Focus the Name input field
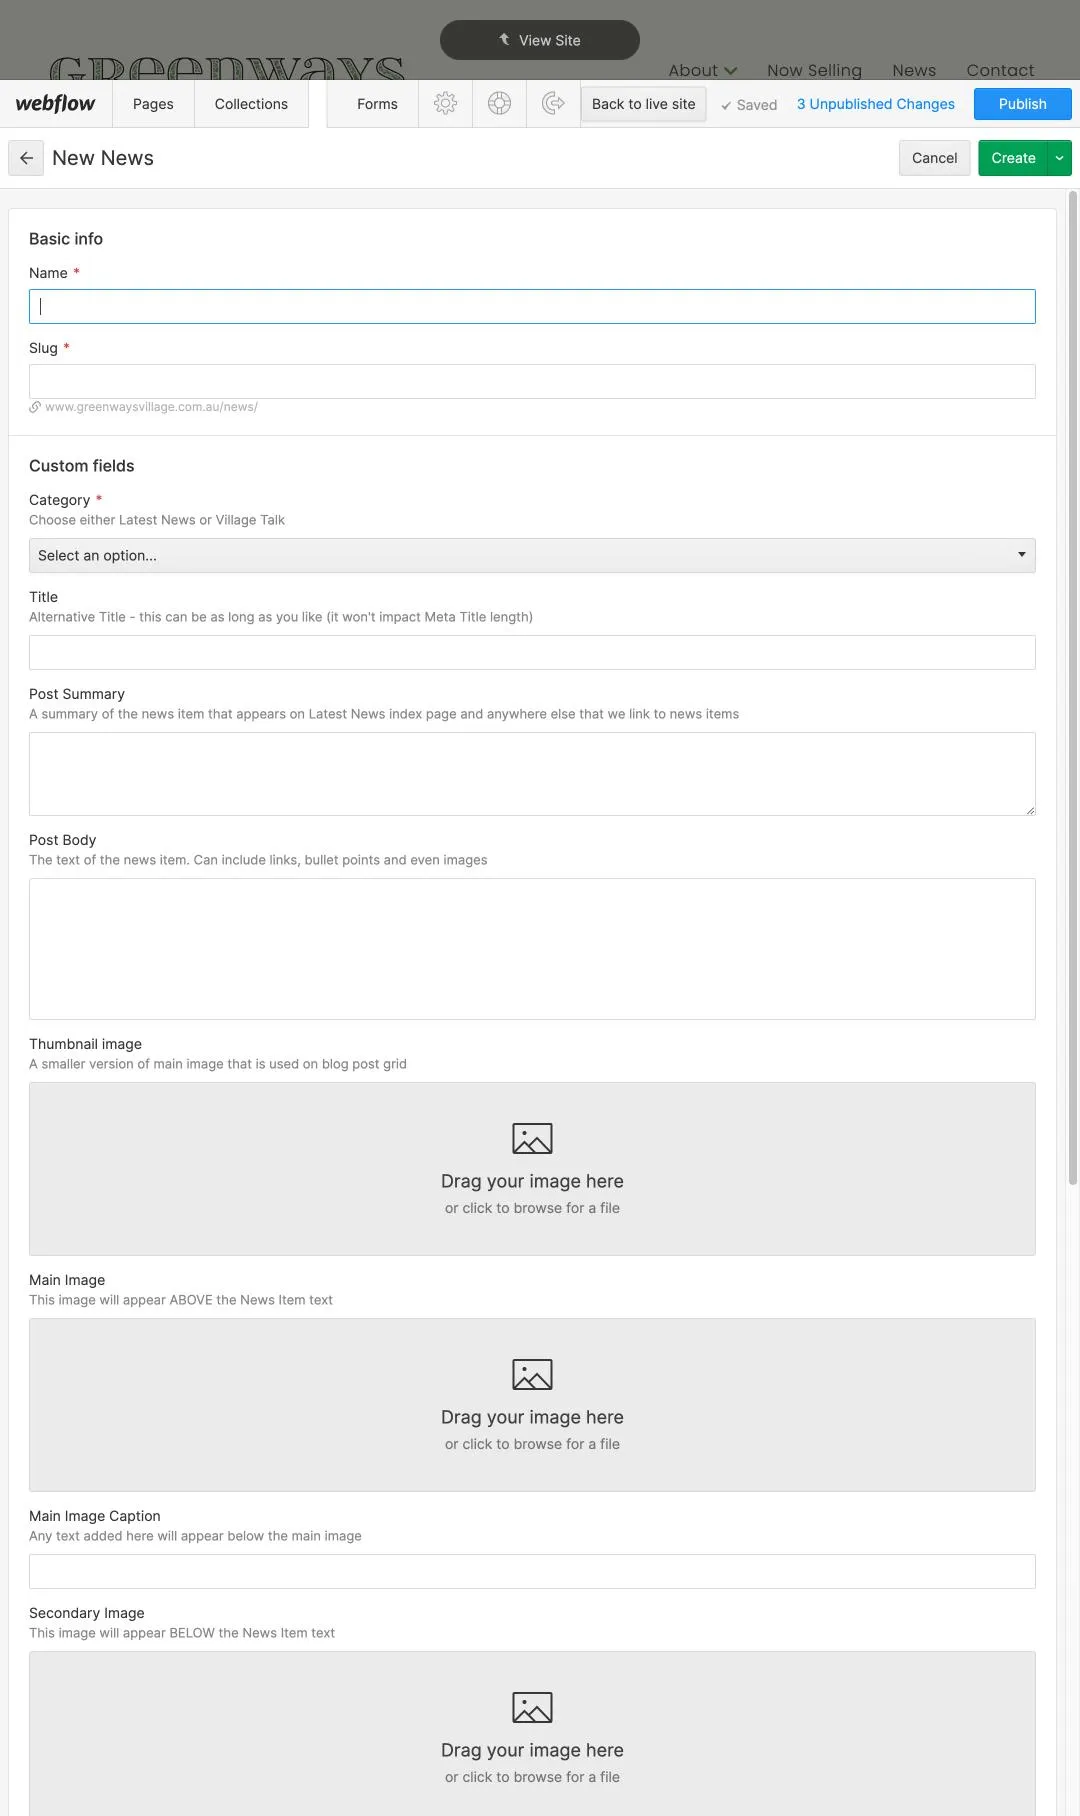Viewport: 1080px width, 1816px height. pyautogui.click(x=532, y=306)
